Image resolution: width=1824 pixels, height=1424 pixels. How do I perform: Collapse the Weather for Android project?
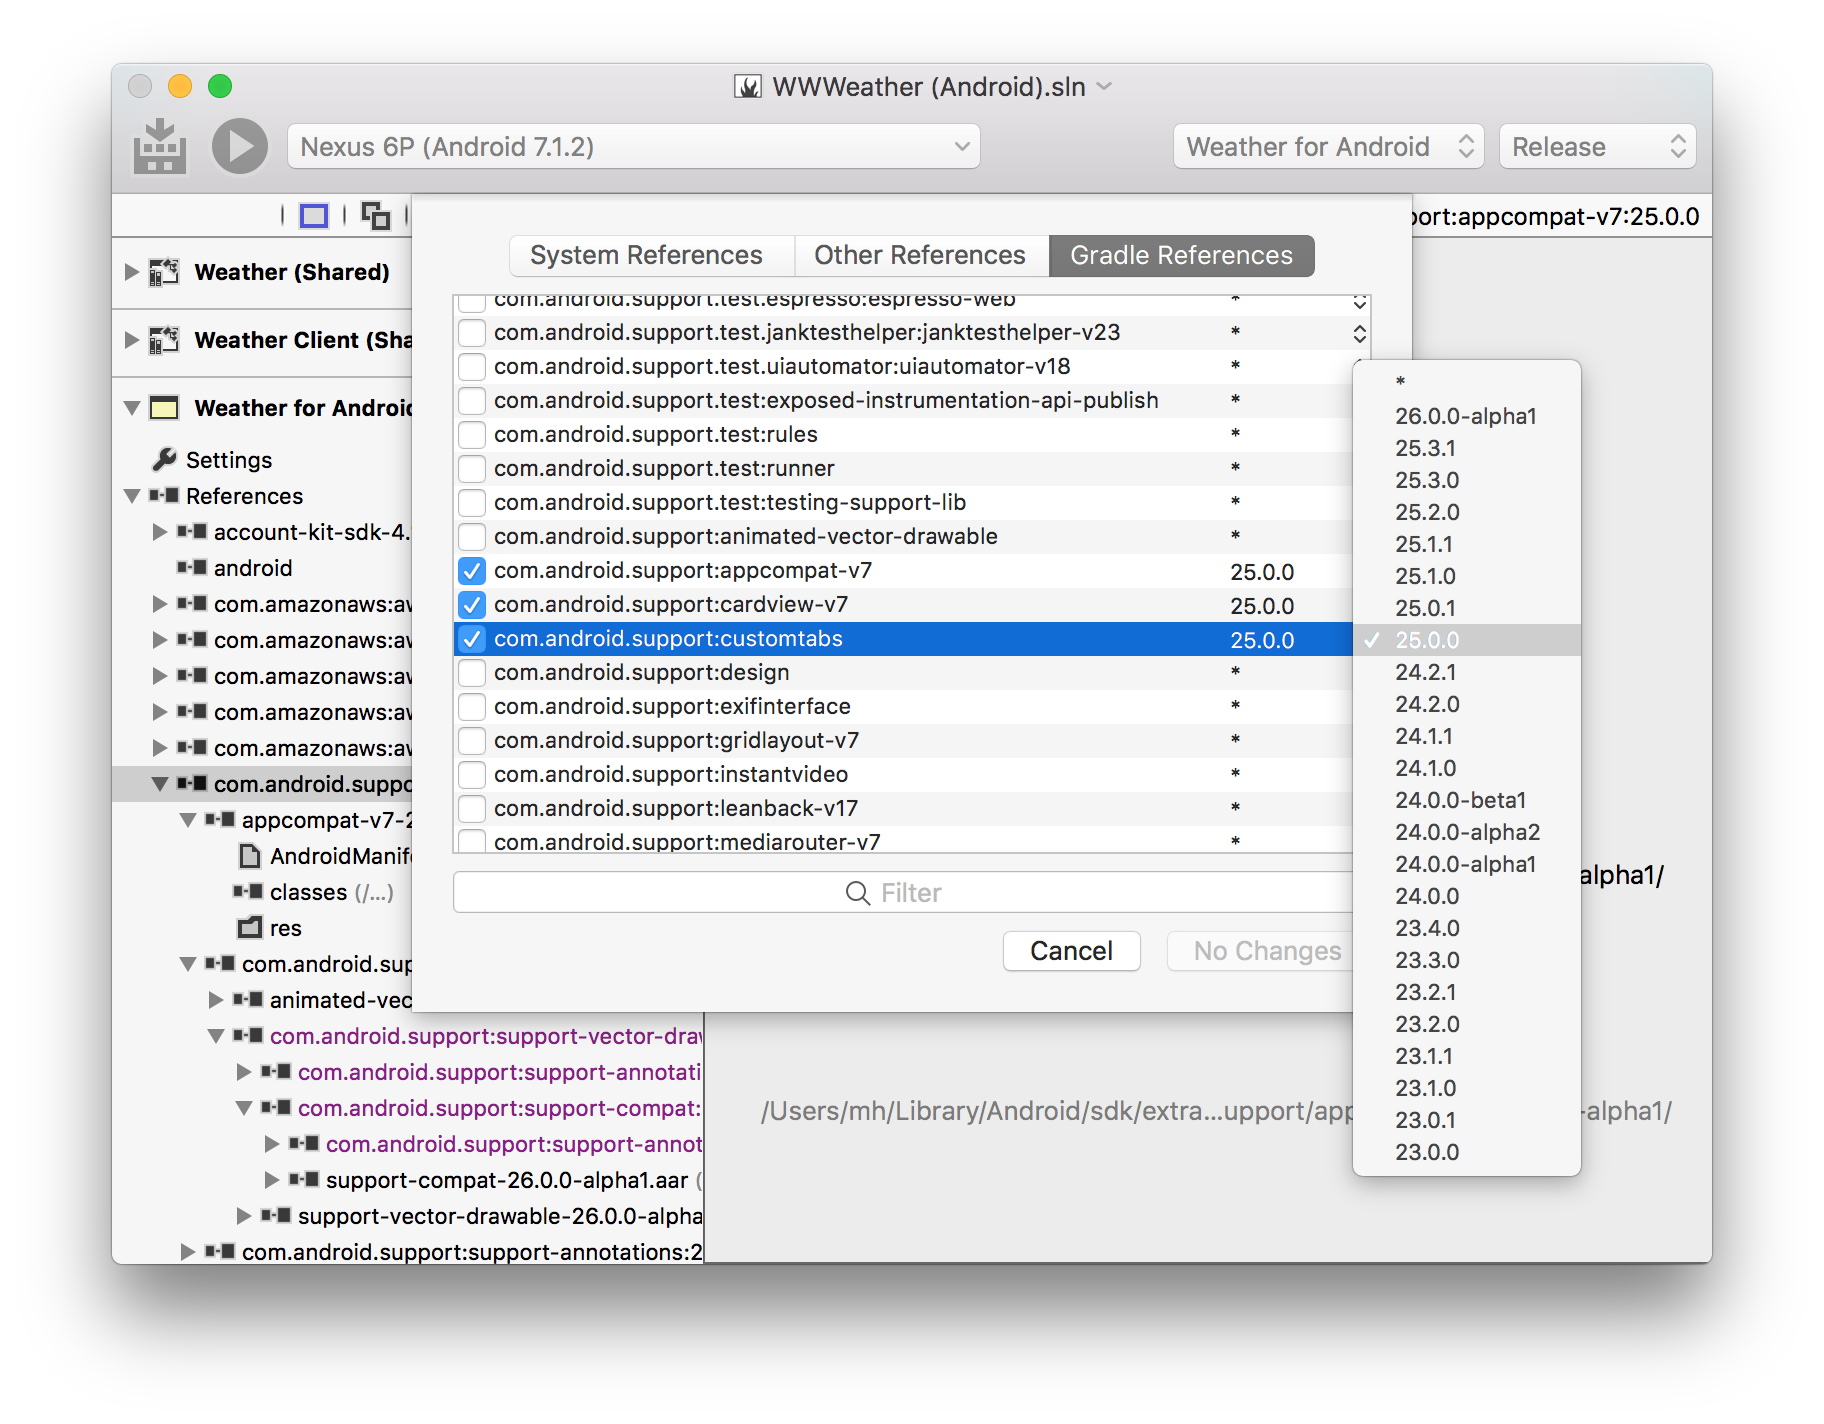(131, 408)
